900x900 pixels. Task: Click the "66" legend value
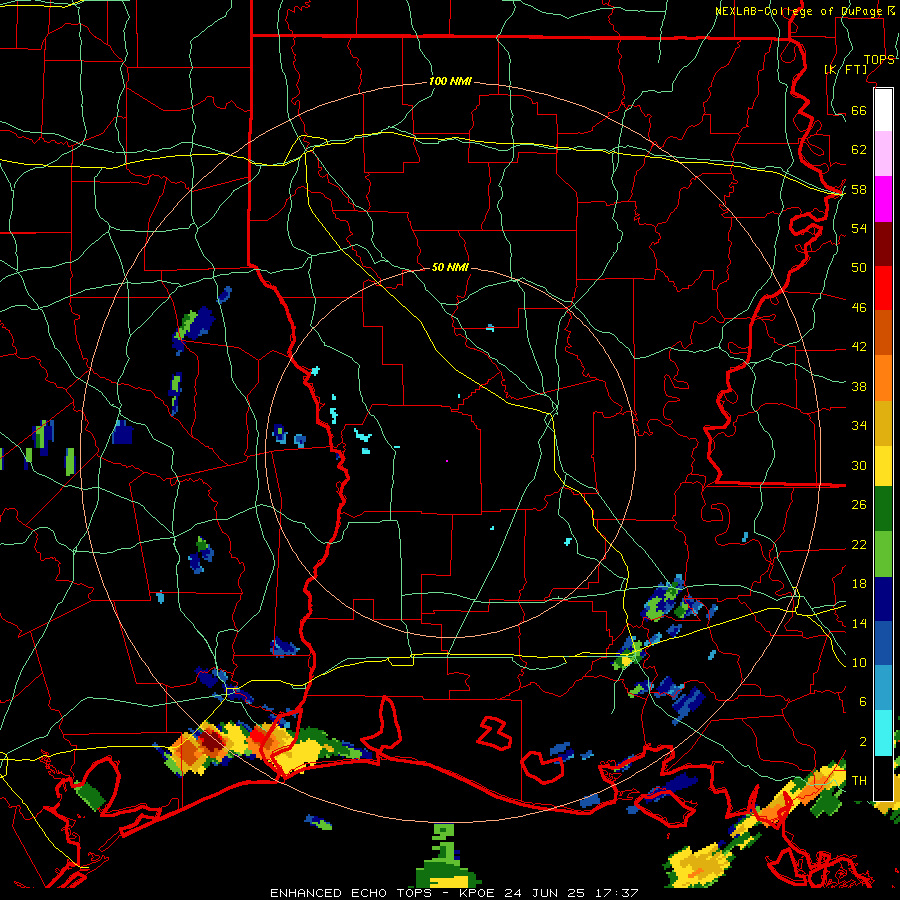click(859, 110)
